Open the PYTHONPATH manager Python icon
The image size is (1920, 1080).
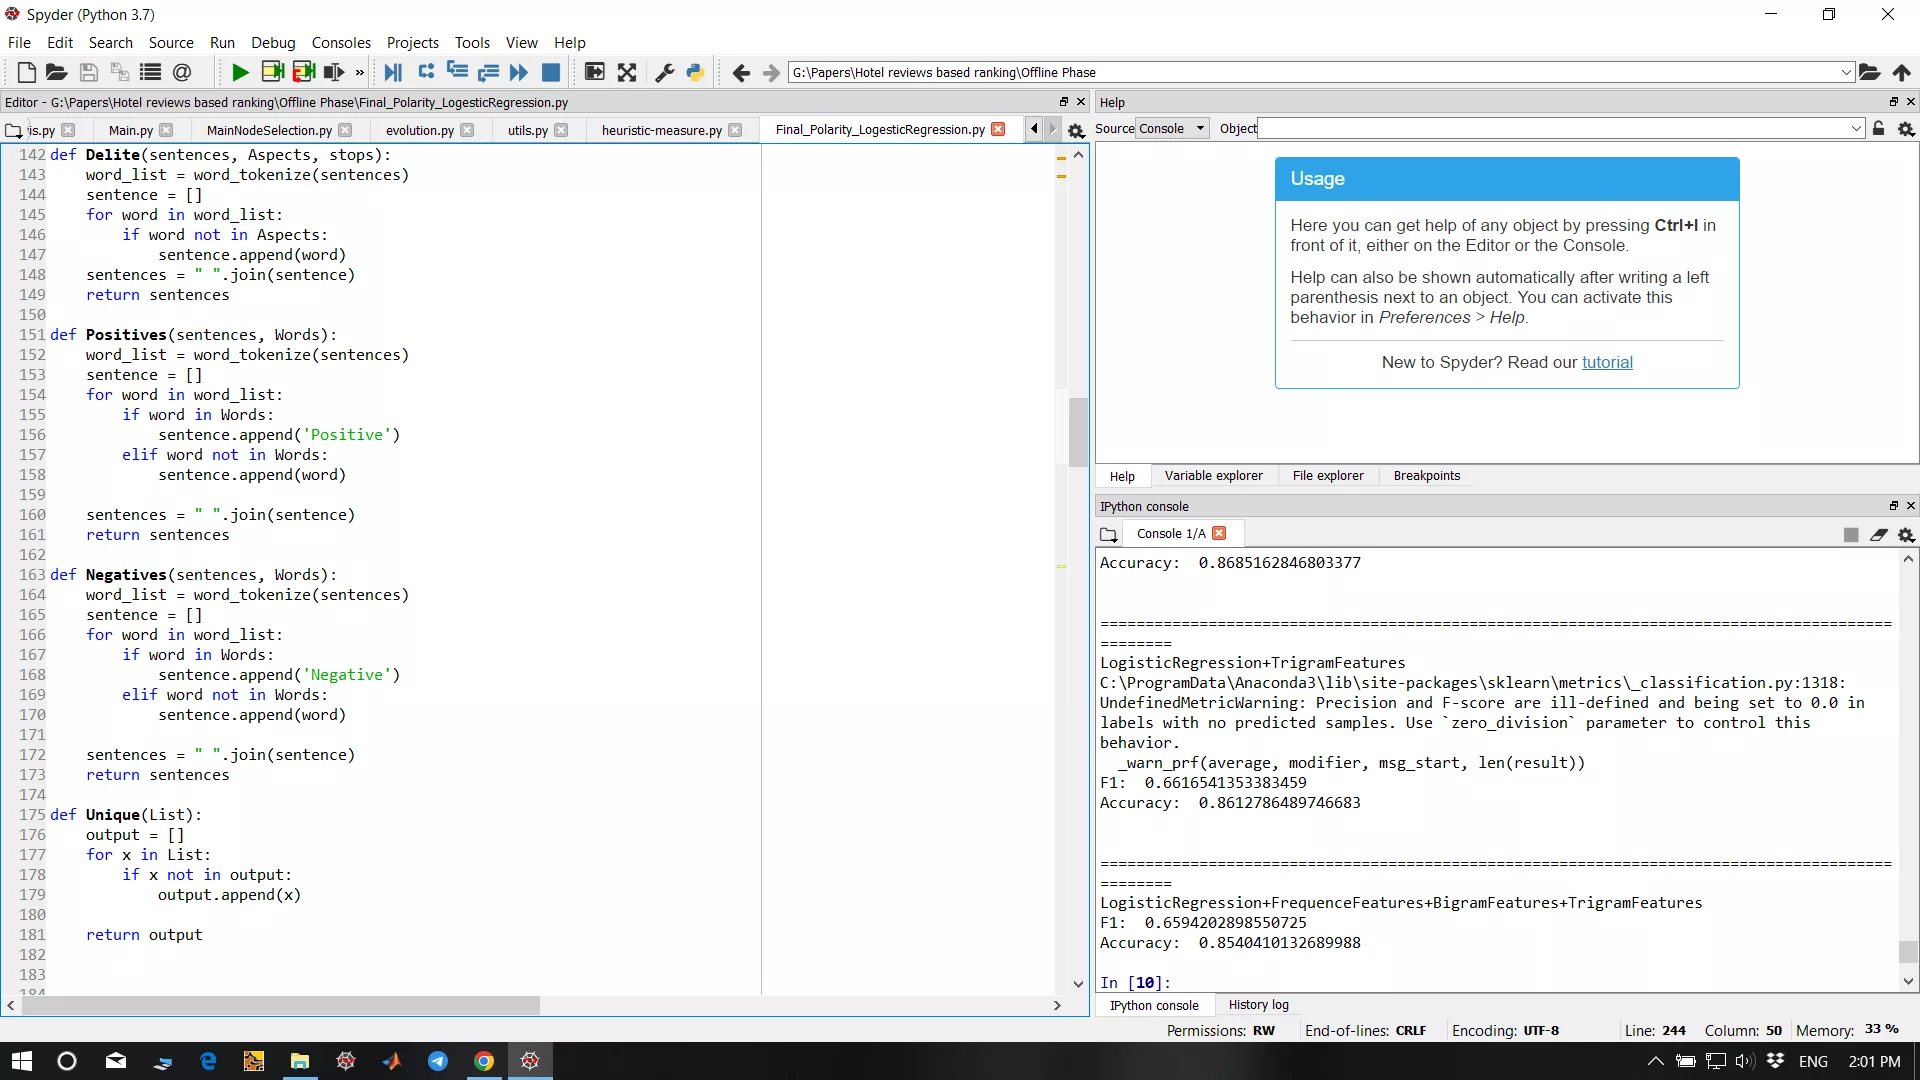click(695, 72)
